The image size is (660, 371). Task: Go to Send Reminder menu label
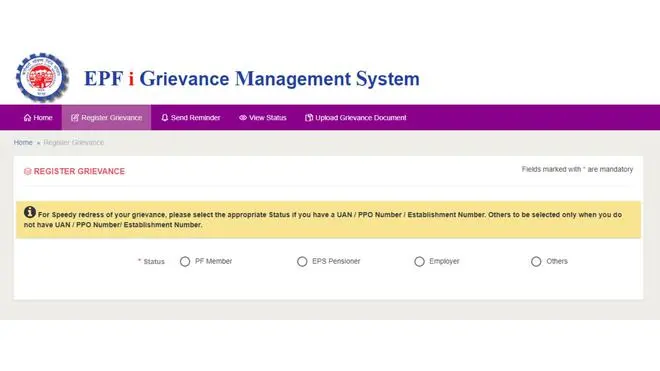pyautogui.click(x=195, y=117)
